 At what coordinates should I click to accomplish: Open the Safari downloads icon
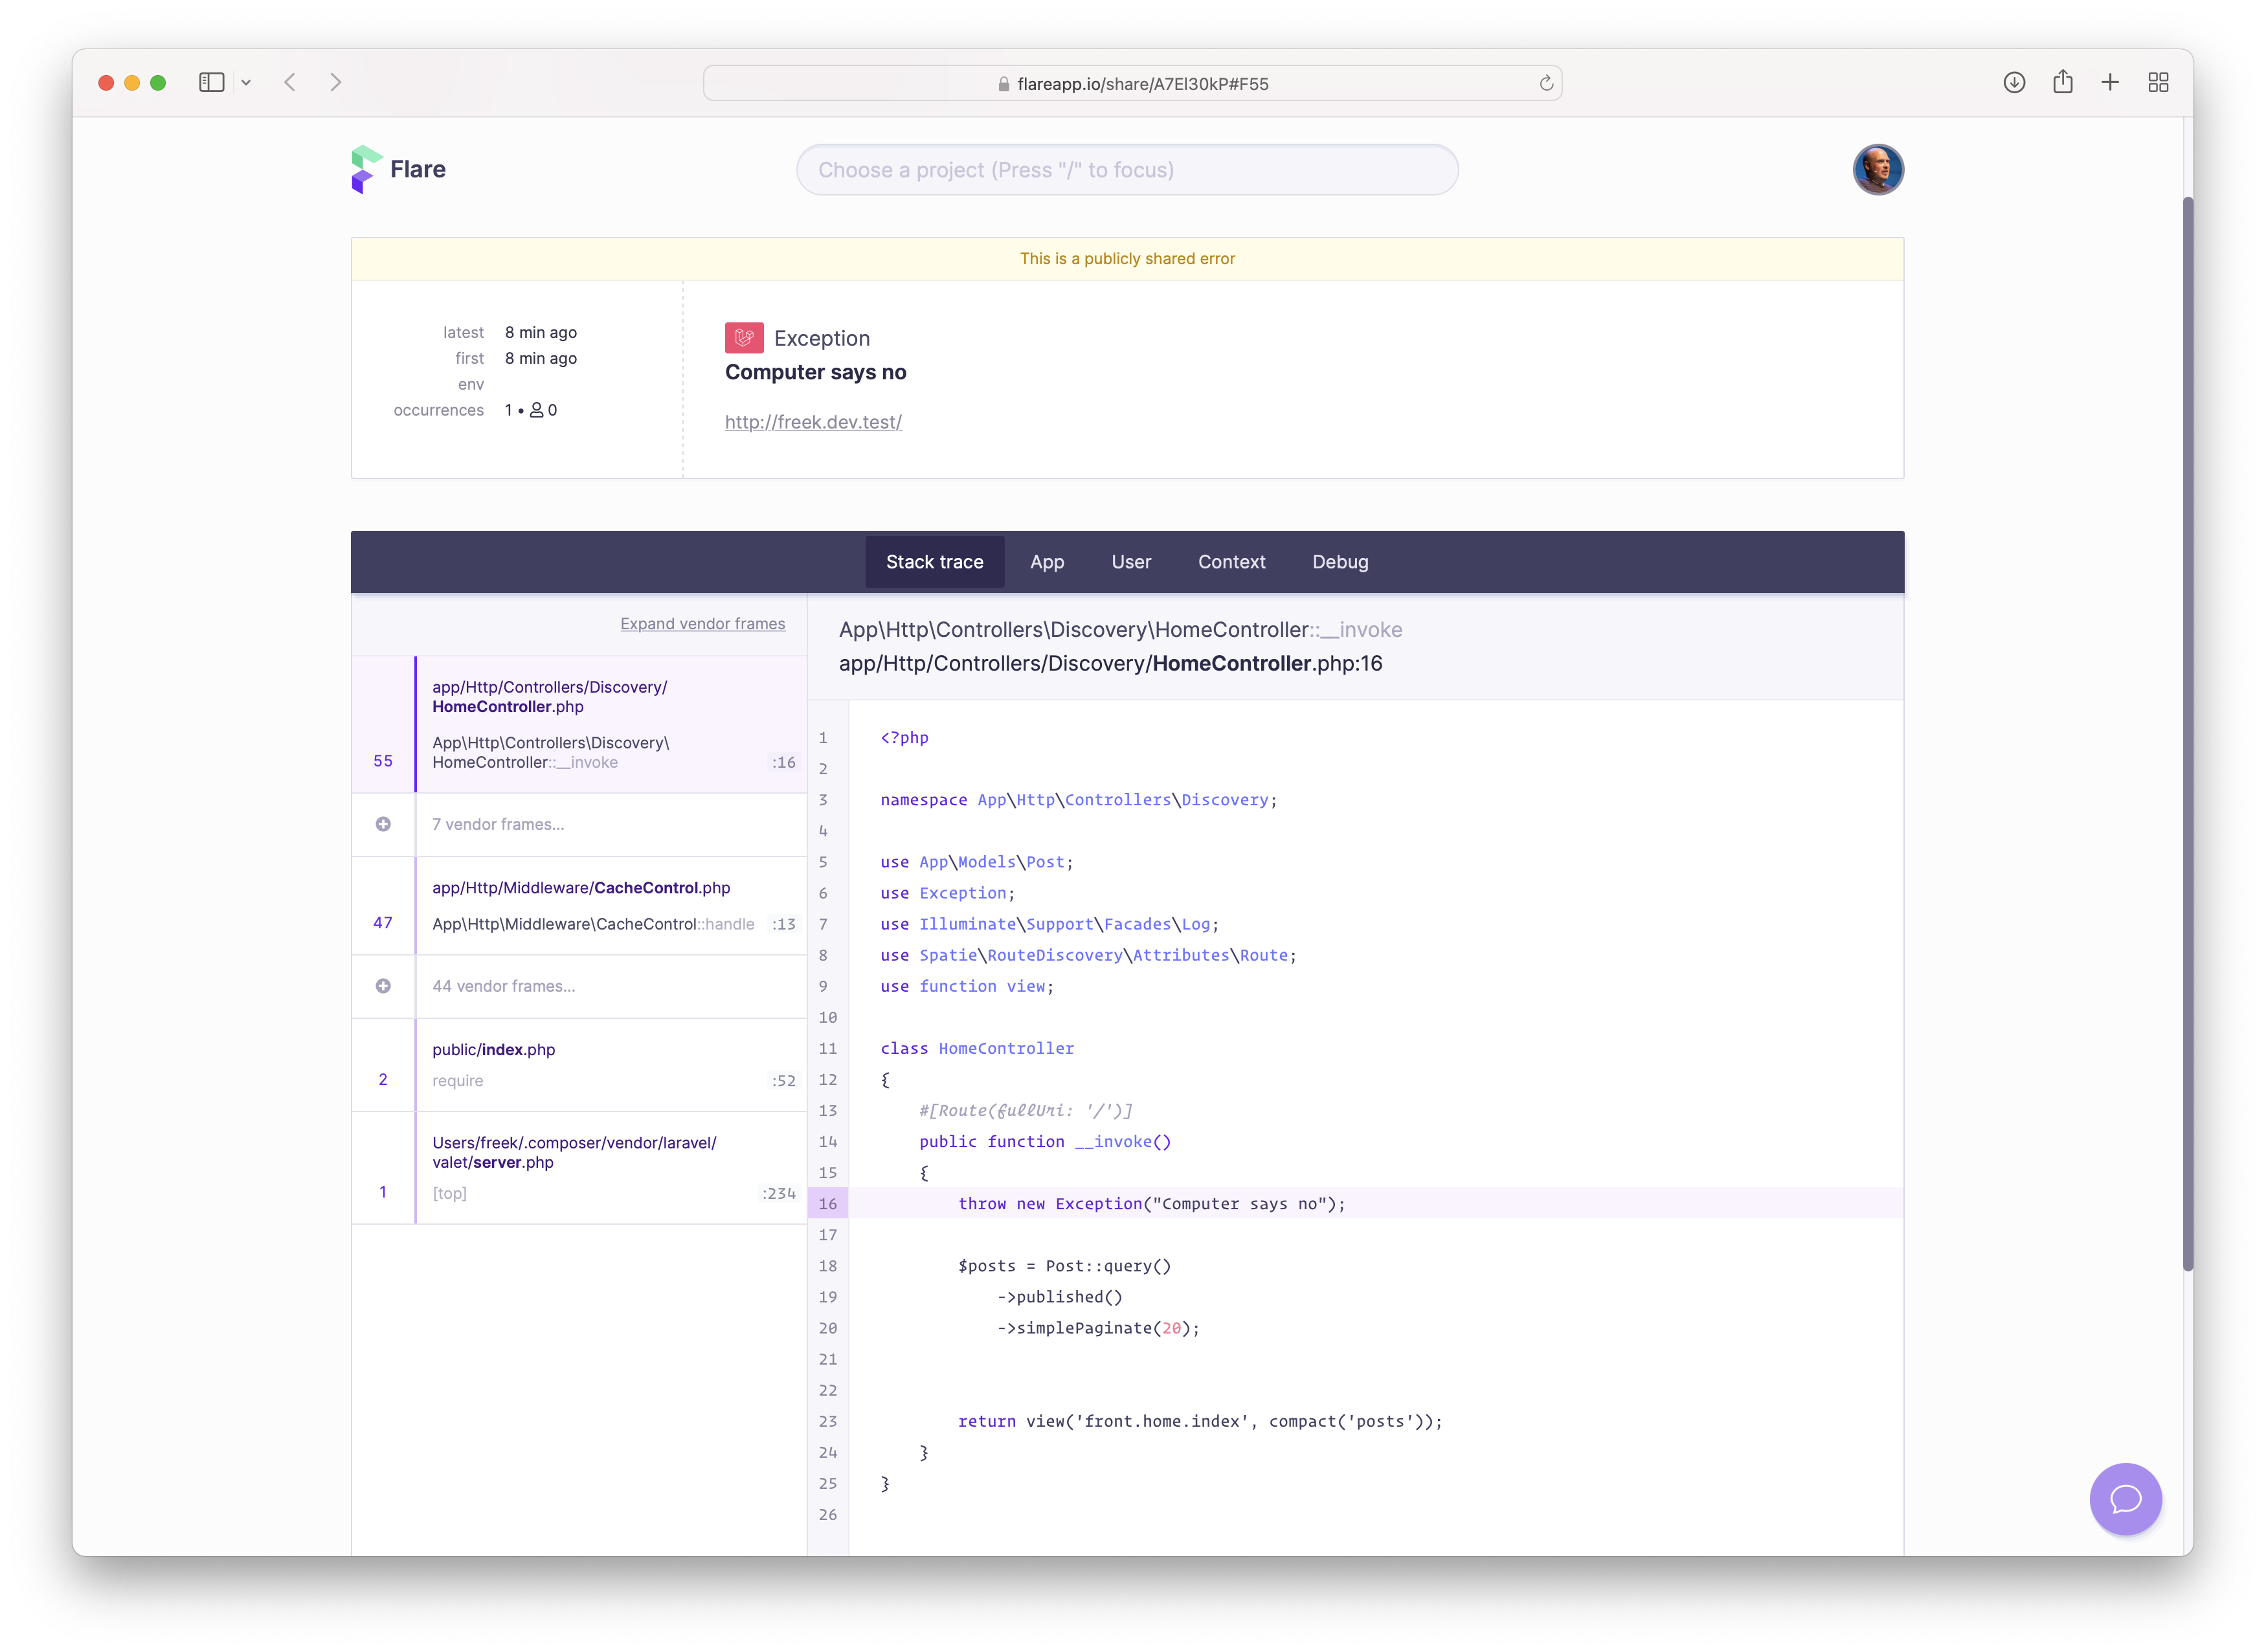click(x=2014, y=83)
